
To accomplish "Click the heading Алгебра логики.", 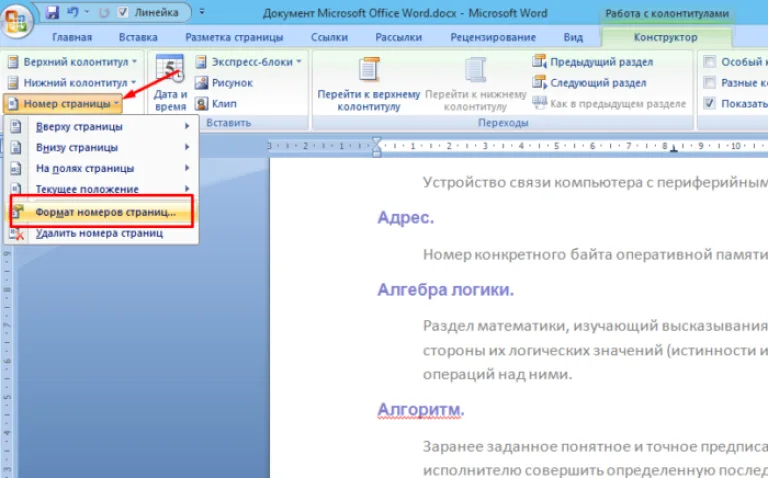I will coord(445,289).
